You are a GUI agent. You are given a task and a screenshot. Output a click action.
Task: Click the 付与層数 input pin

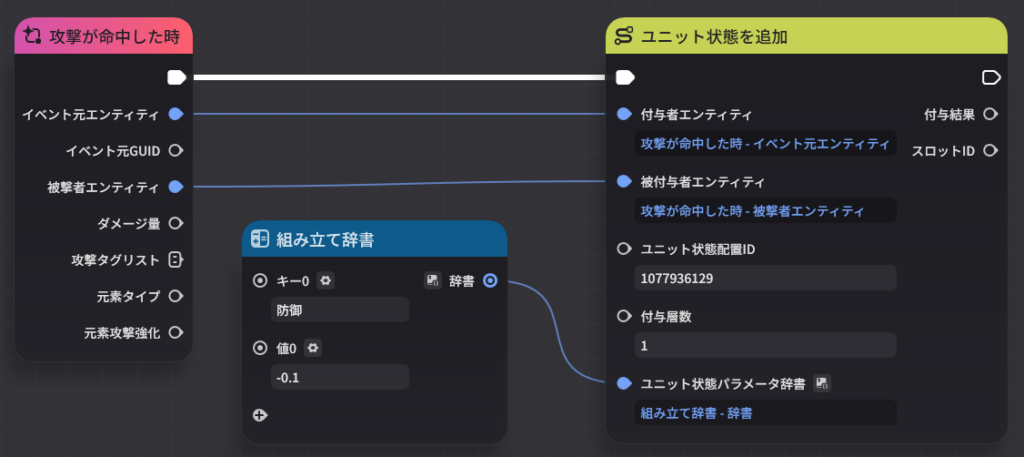tap(624, 316)
